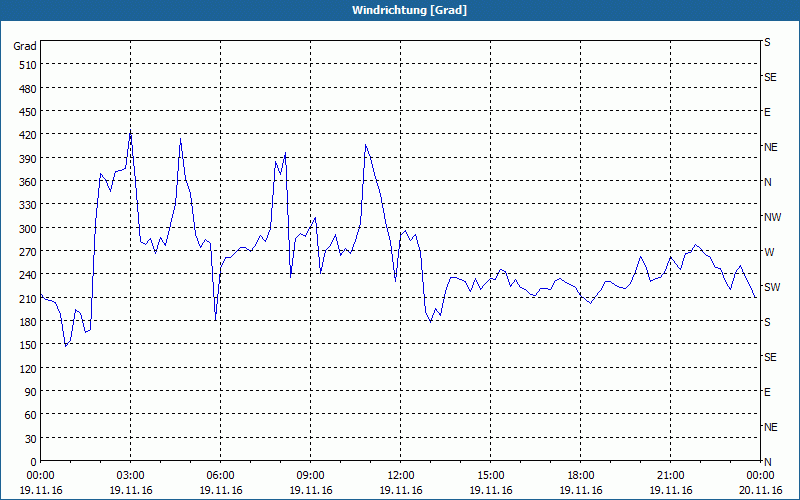Click the NW compass direction label

pyautogui.click(x=772, y=217)
